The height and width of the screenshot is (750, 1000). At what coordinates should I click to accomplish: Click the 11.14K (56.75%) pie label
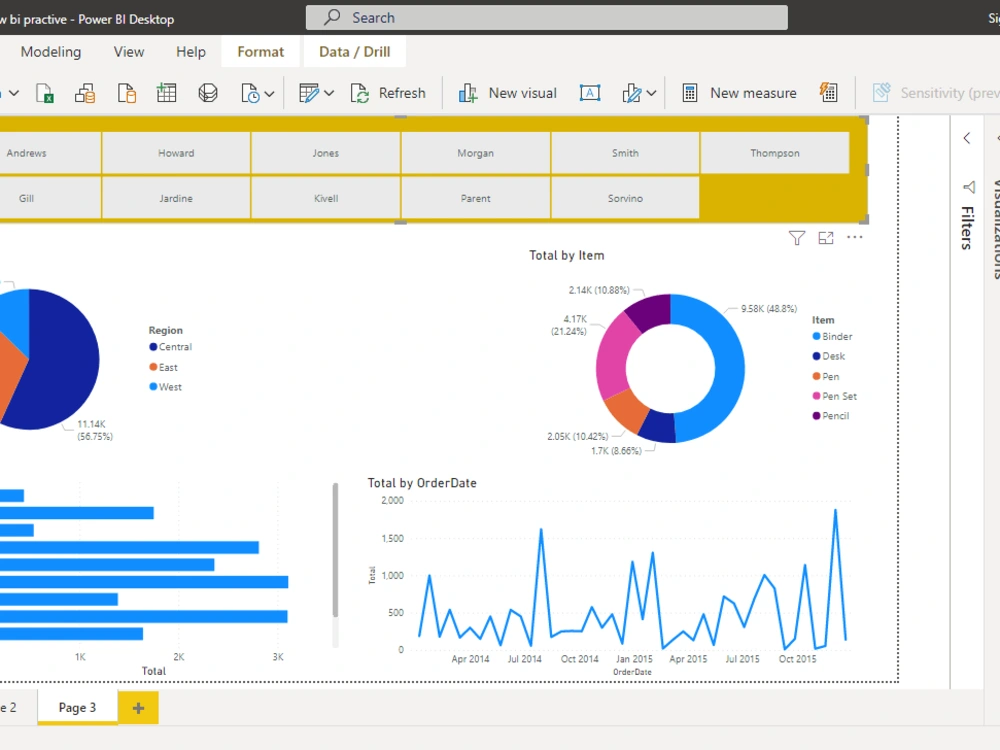tap(95, 430)
